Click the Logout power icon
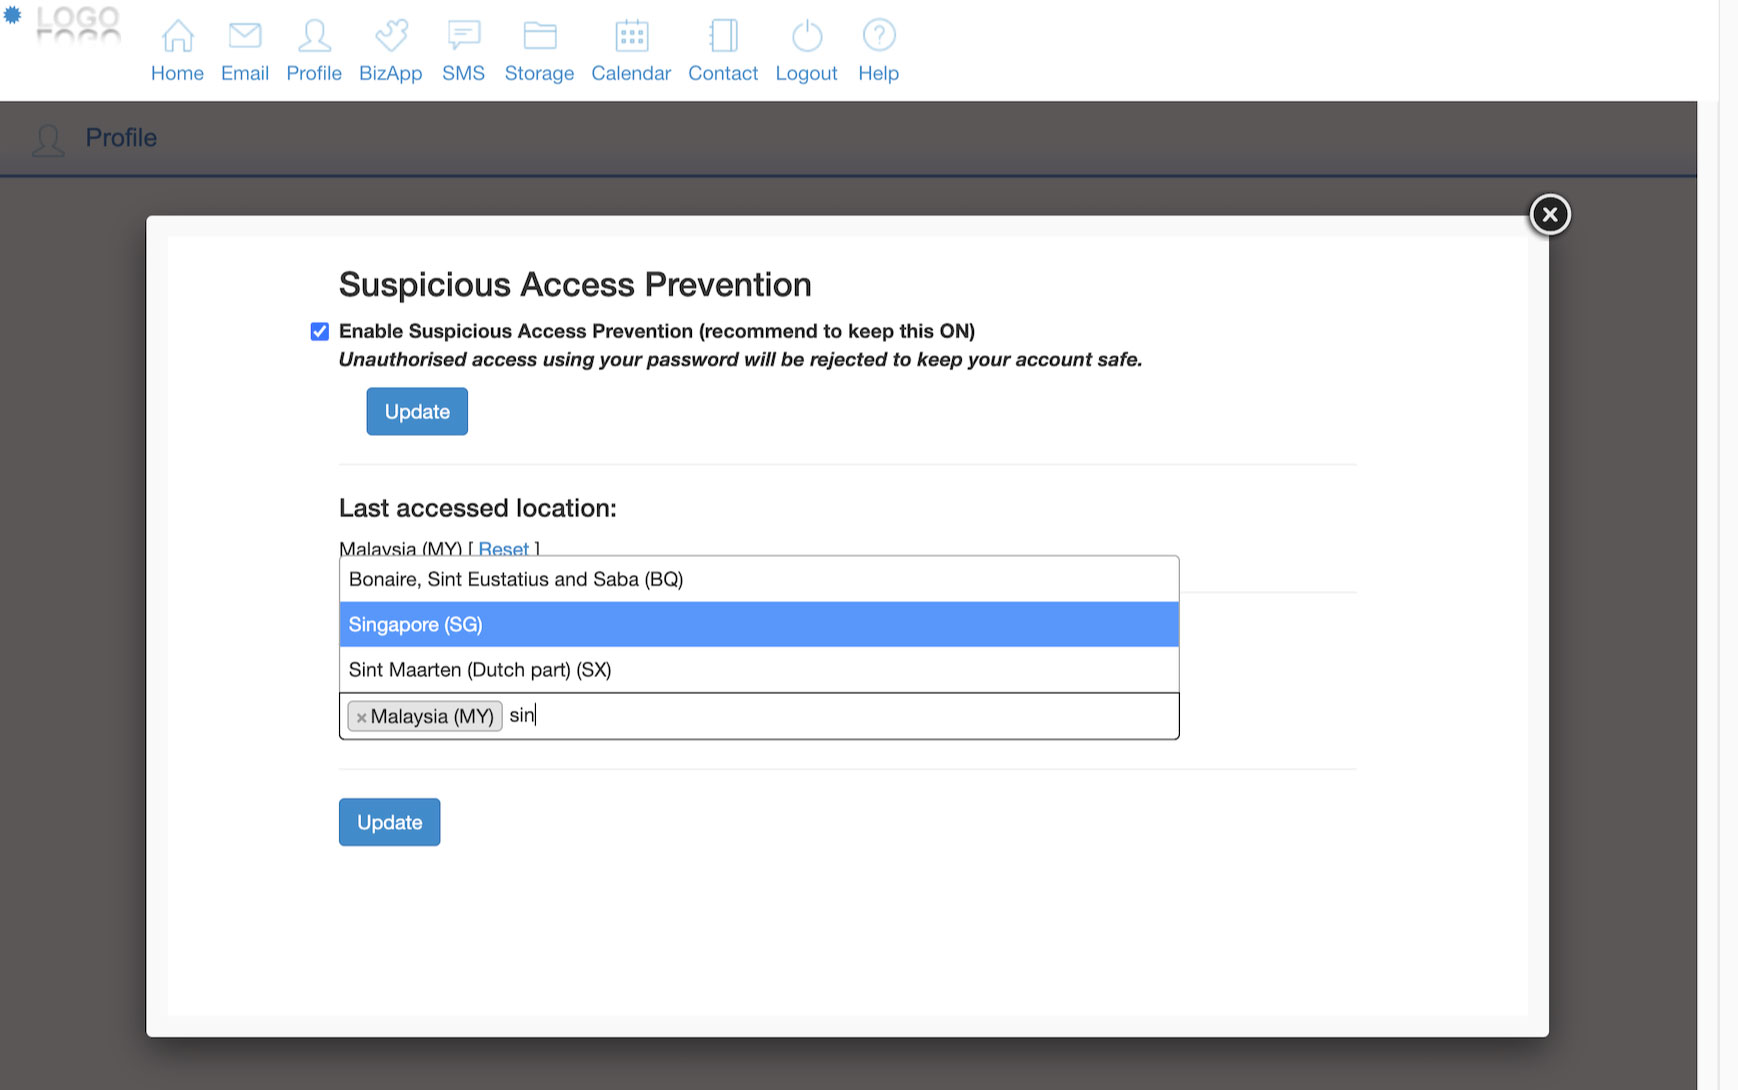The image size is (1738, 1090). pos(807,36)
